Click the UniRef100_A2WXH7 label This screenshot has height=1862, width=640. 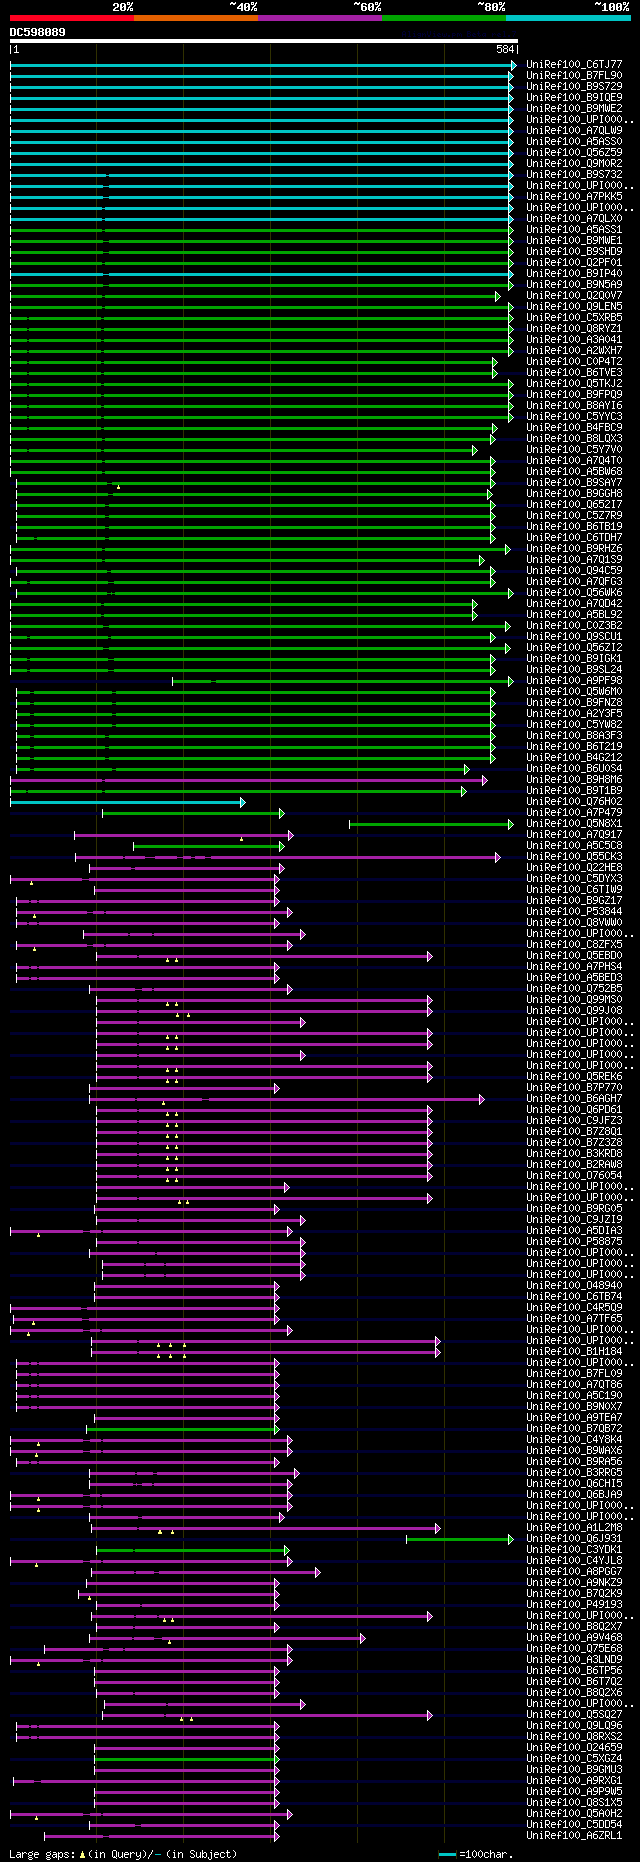pos(574,351)
